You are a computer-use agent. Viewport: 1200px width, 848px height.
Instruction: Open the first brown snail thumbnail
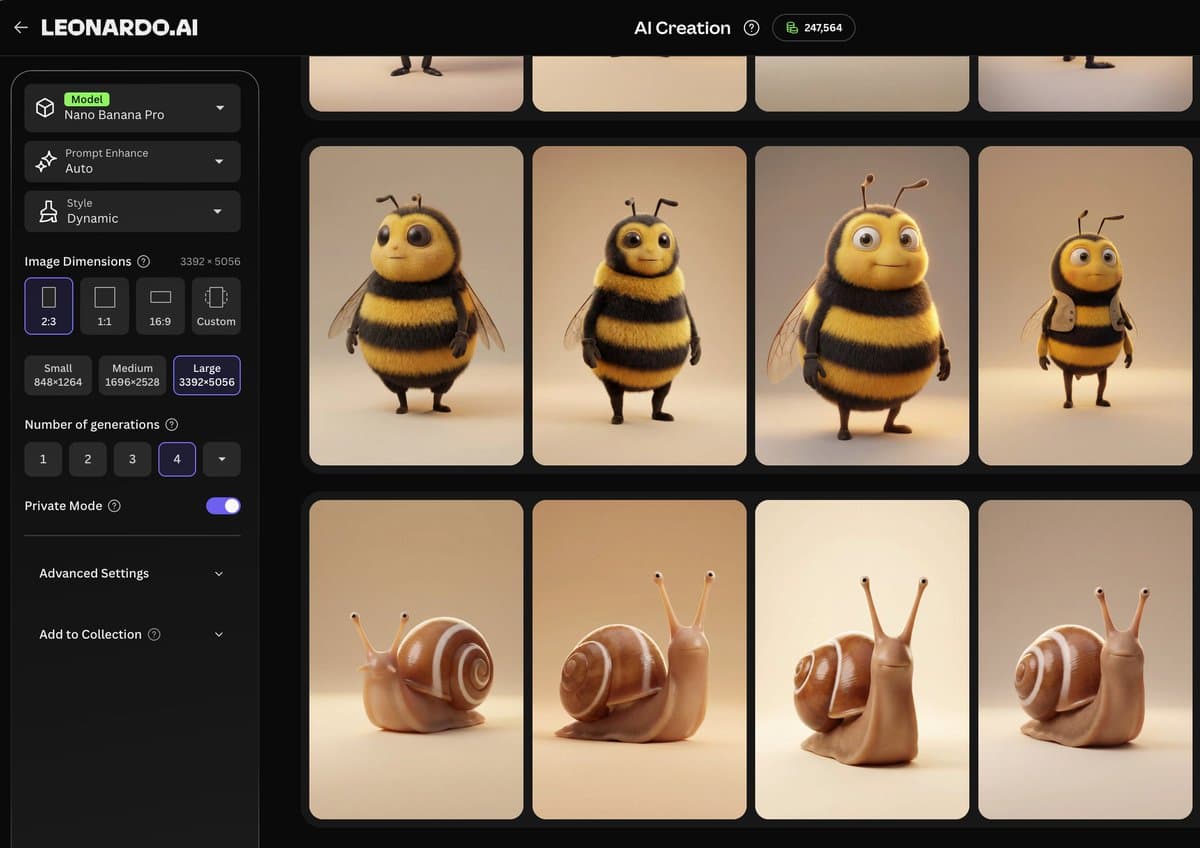[416, 658]
